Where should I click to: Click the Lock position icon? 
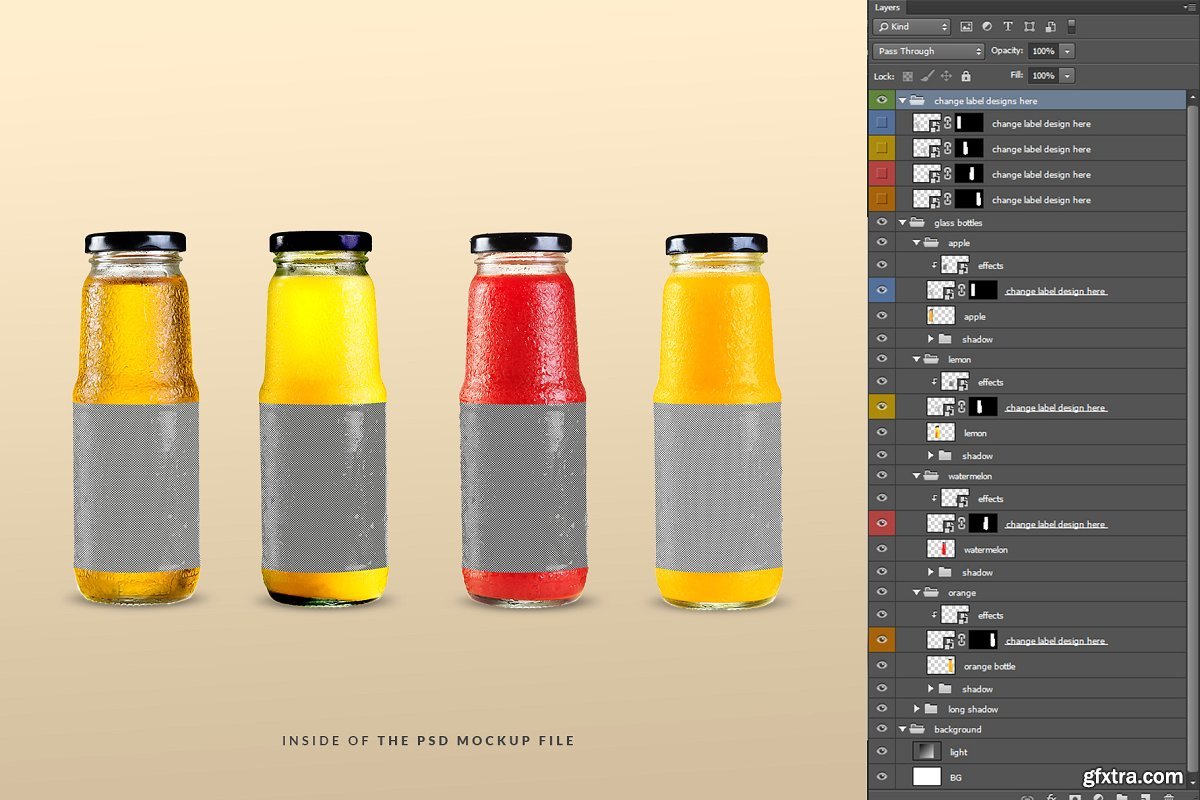click(x=946, y=76)
